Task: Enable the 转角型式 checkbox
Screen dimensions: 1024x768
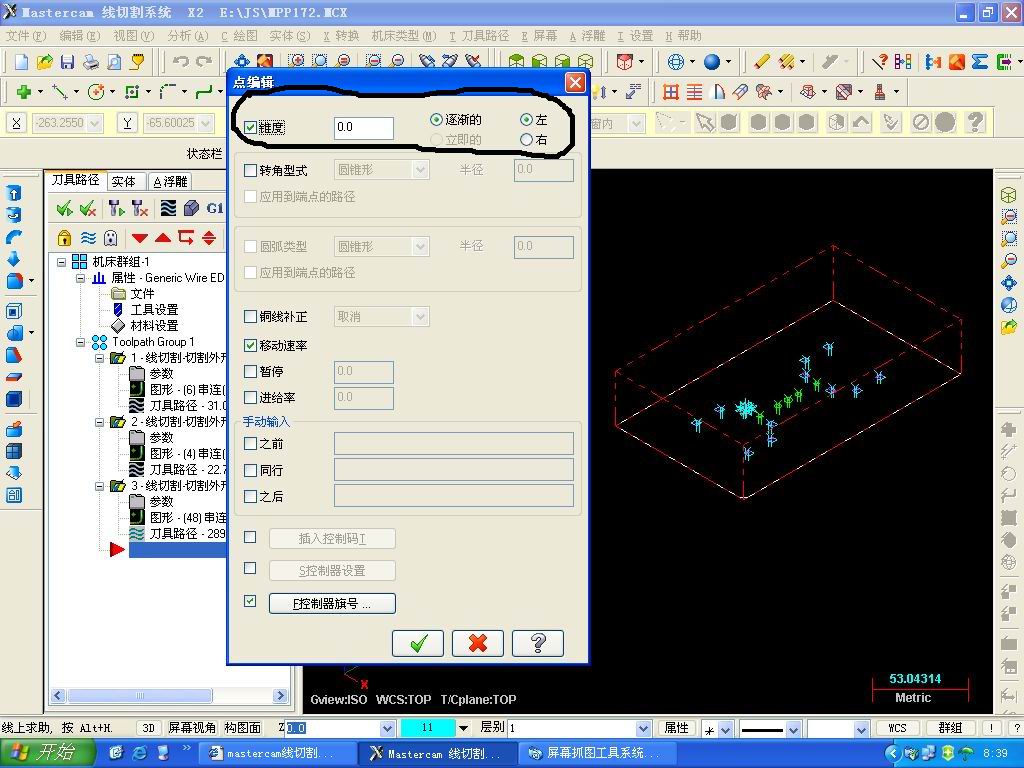Action: [250, 170]
